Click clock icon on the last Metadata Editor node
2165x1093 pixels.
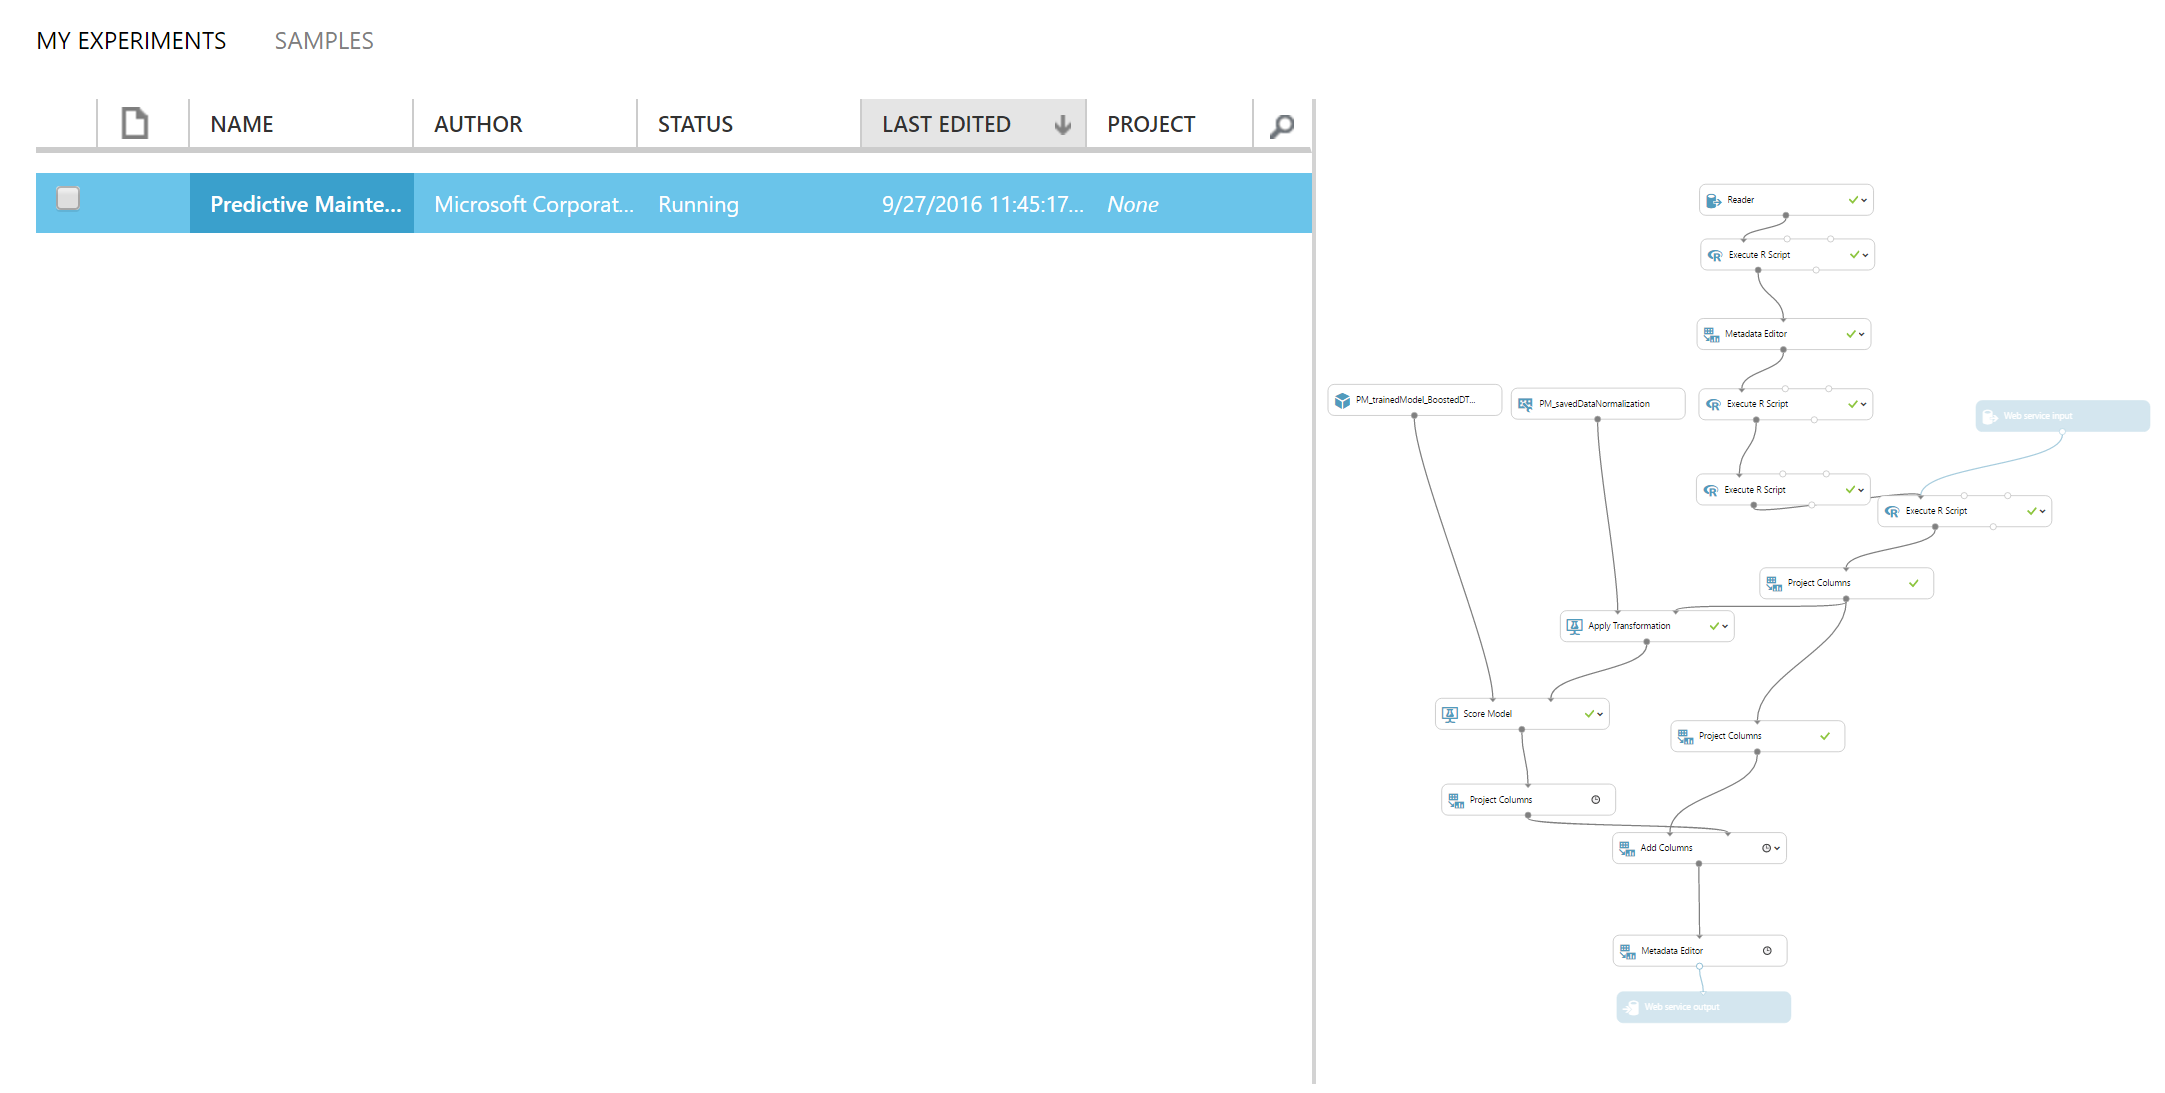pos(1767,951)
